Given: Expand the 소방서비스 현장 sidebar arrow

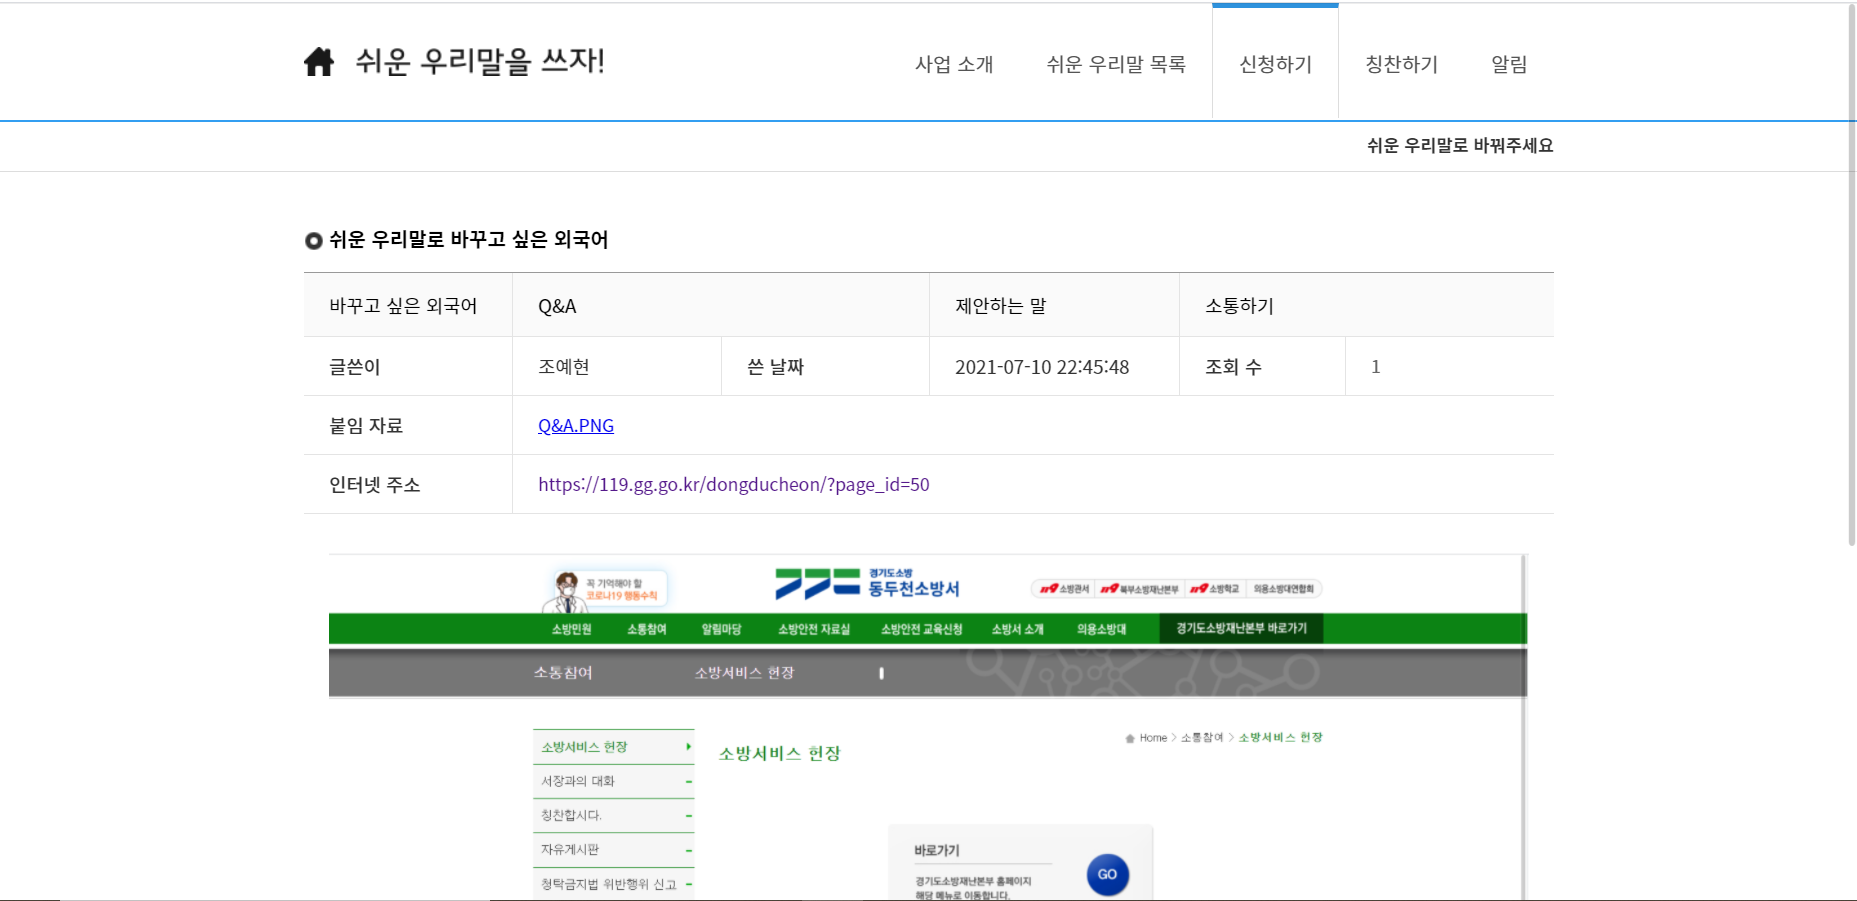Looking at the screenshot, I should pyautogui.click(x=688, y=747).
